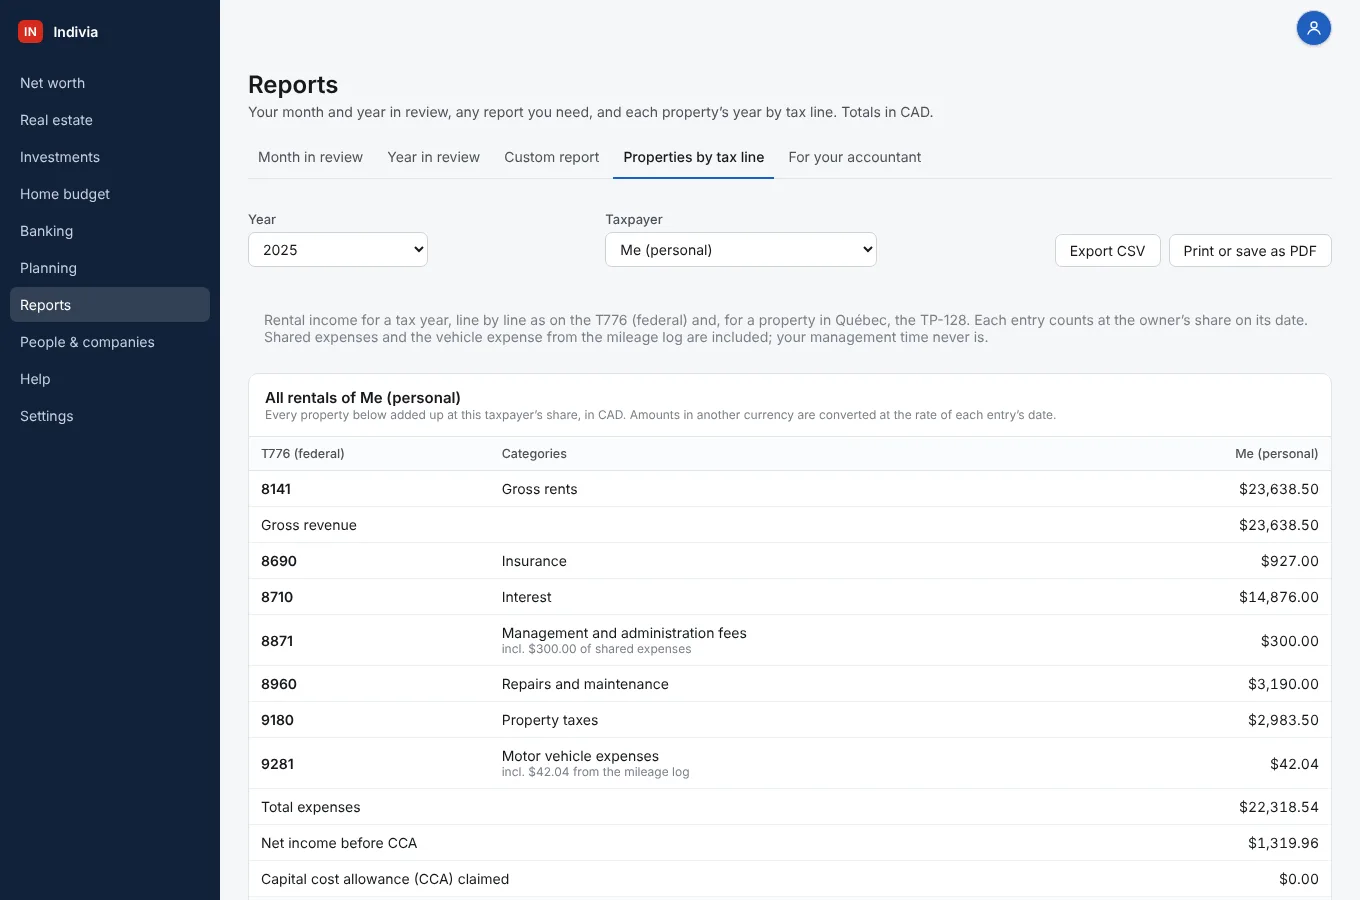Image resolution: width=1360 pixels, height=900 pixels.
Task: Click Repairs and maintenance category
Action: pos(585,684)
